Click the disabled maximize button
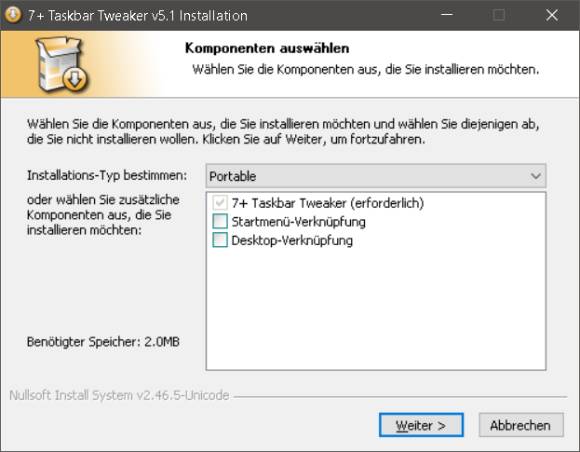 click(x=499, y=15)
